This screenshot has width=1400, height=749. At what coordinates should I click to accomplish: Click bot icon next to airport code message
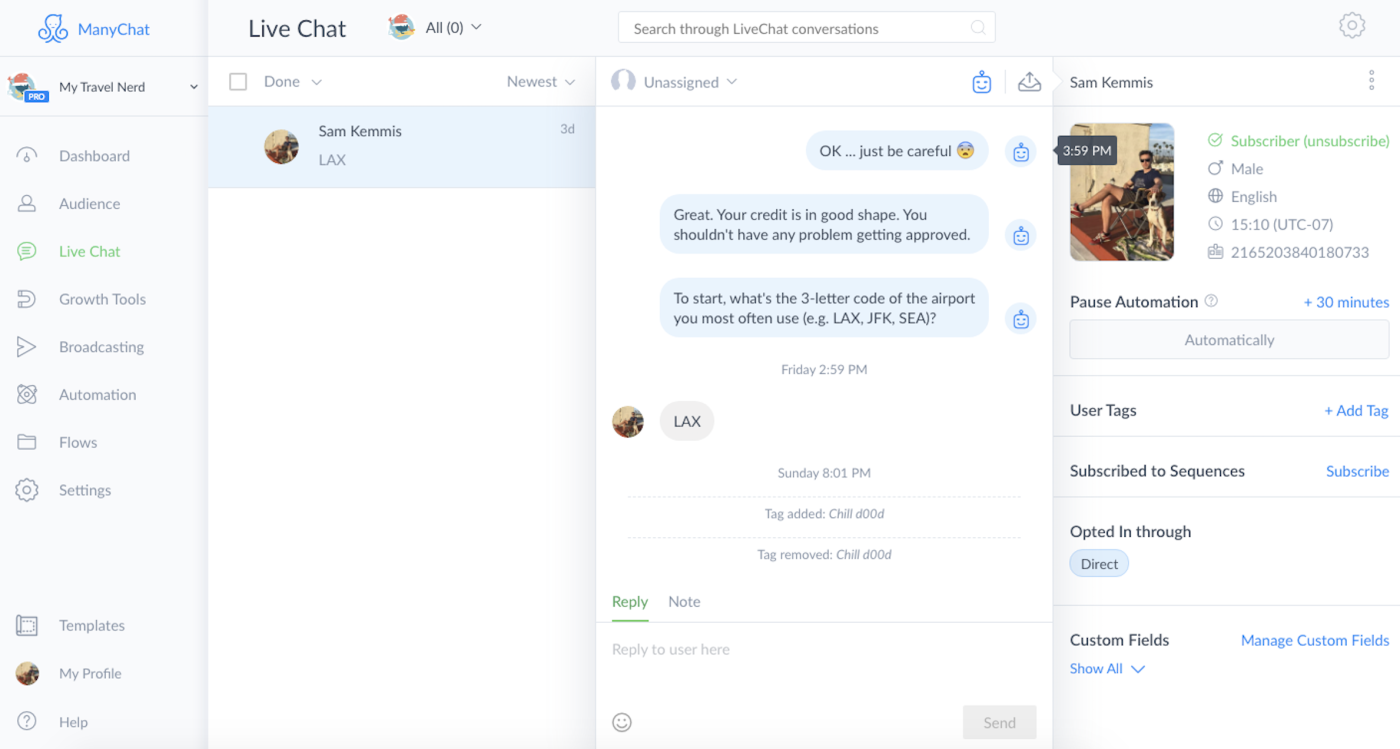(x=1020, y=319)
